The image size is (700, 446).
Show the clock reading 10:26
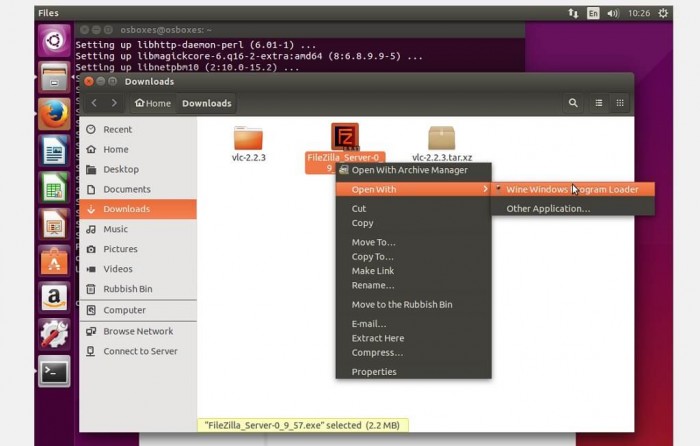pos(639,13)
